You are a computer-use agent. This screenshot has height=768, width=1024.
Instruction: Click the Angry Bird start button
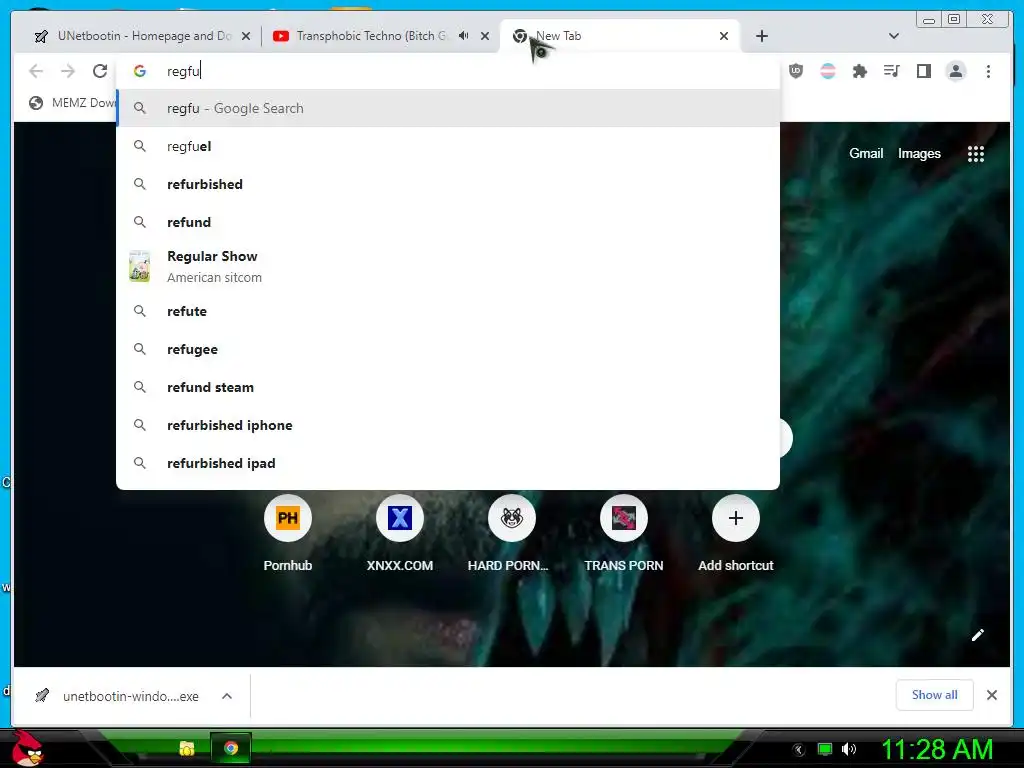point(27,748)
